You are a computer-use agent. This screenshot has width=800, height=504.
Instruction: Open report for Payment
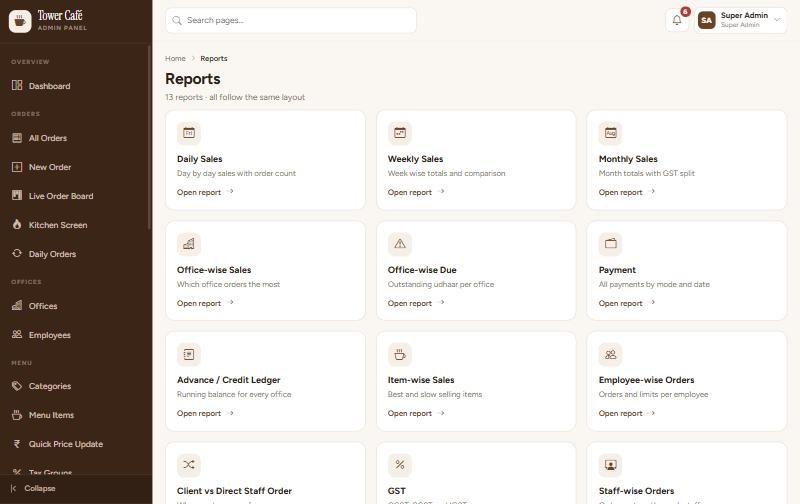(627, 303)
